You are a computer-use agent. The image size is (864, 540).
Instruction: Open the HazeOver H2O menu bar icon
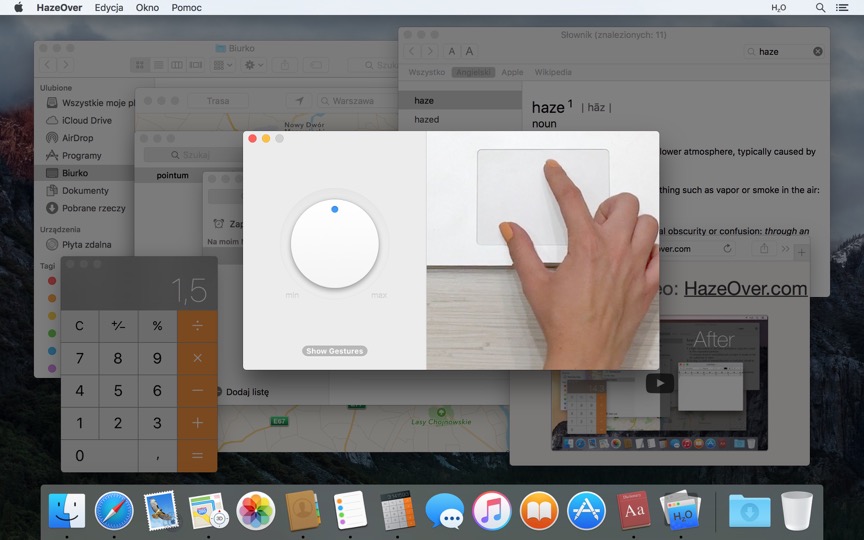click(778, 8)
